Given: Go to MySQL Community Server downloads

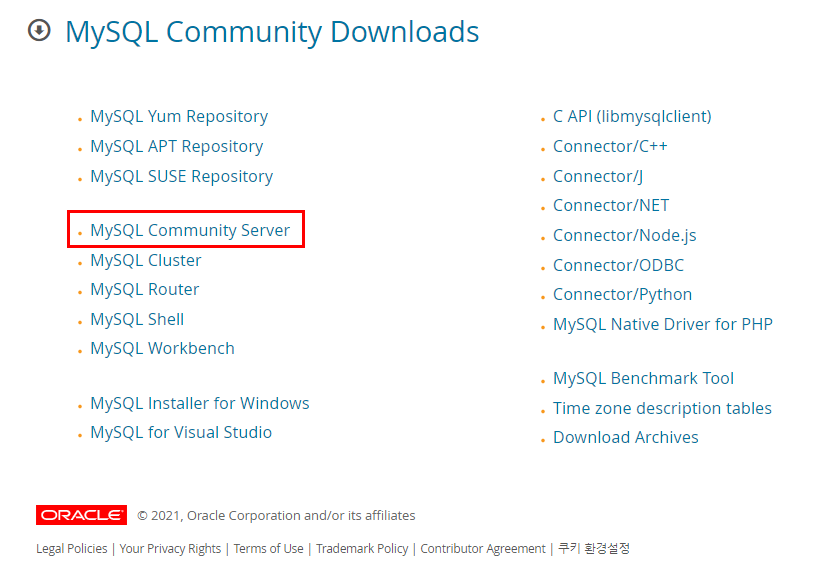Looking at the screenshot, I should tap(190, 230).
